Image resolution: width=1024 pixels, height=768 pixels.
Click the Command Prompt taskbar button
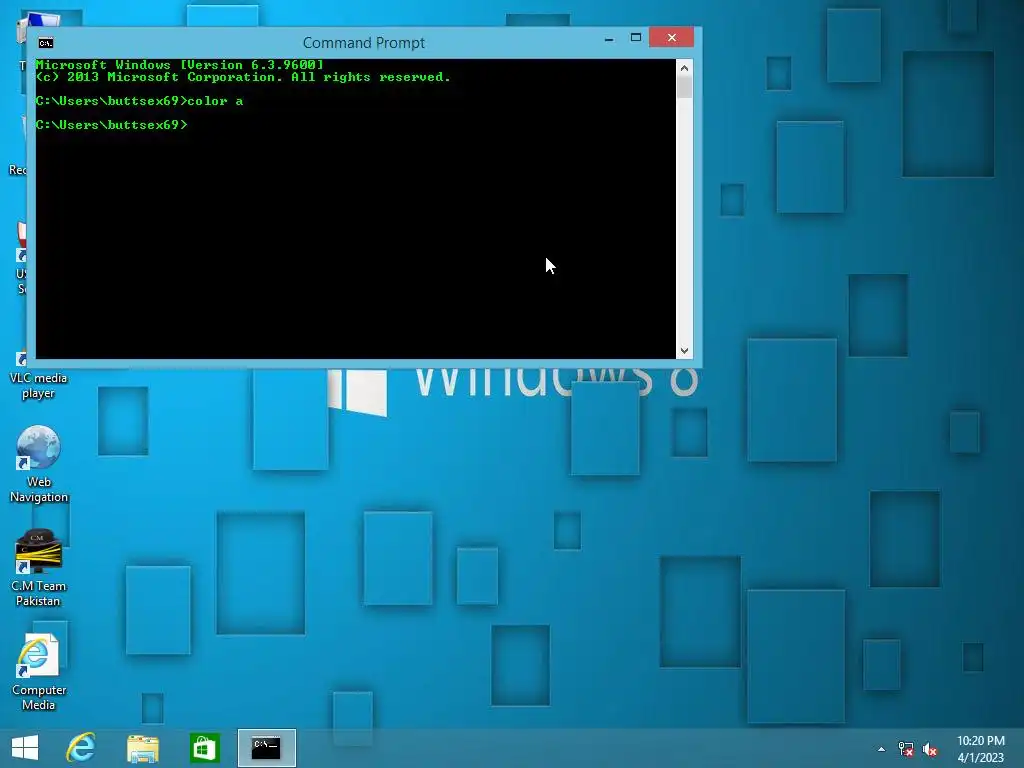point(266,748)
